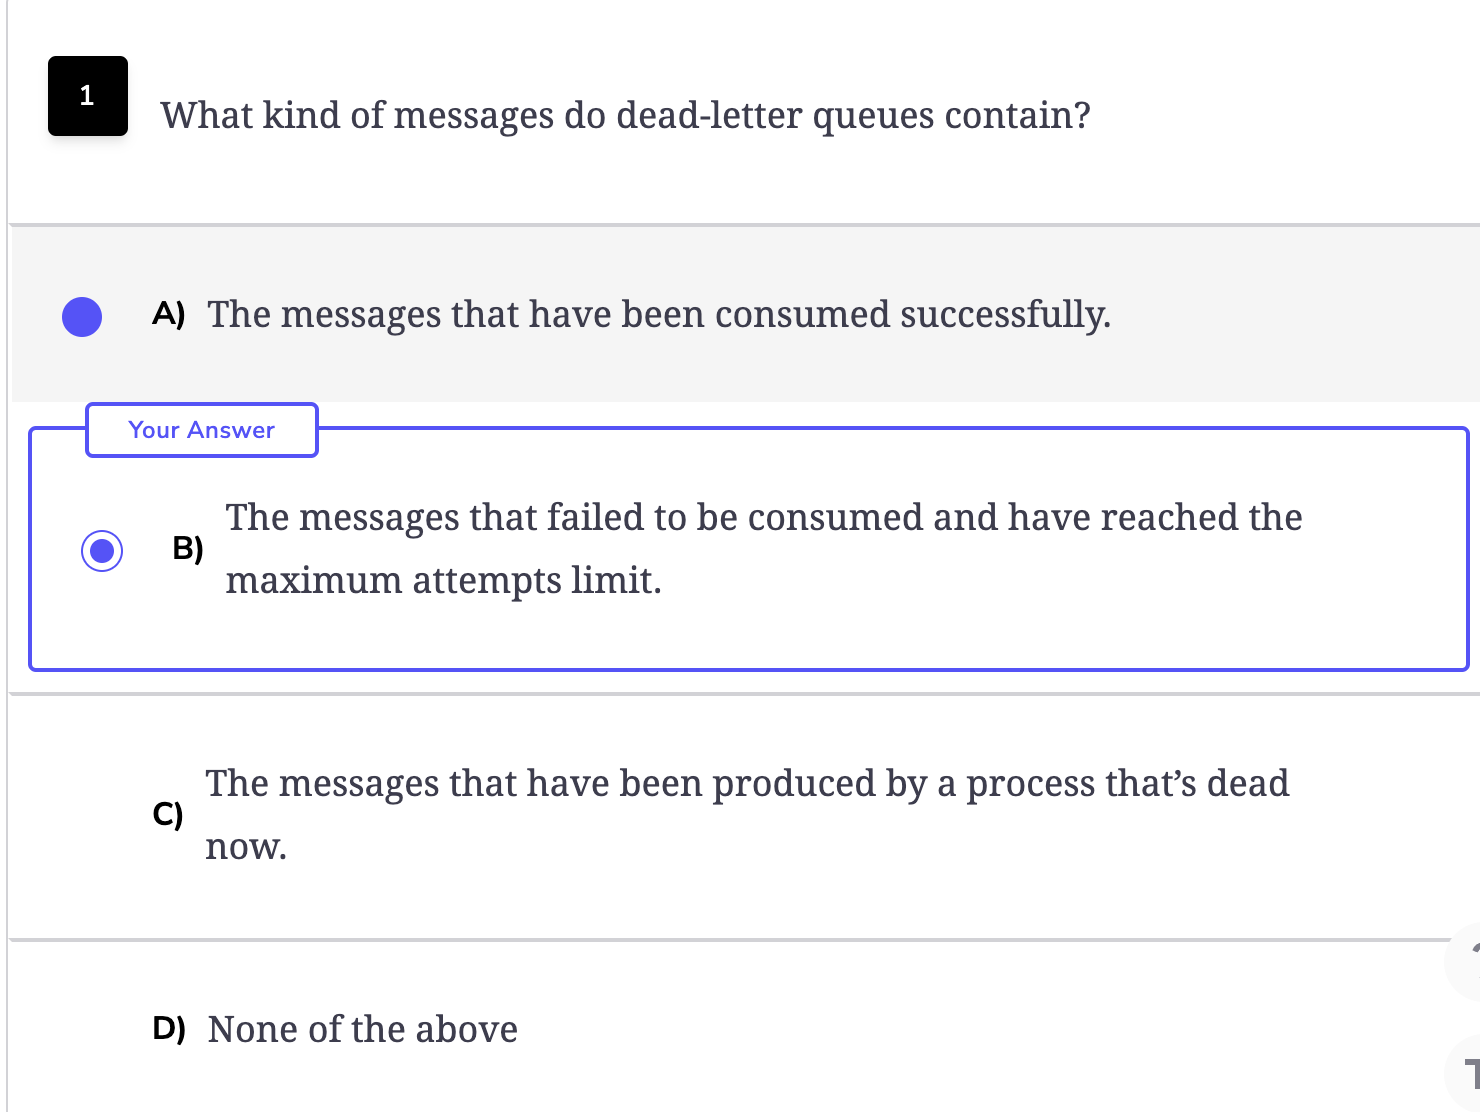
Task: Click the A) option letter
Action: [169, 314]
